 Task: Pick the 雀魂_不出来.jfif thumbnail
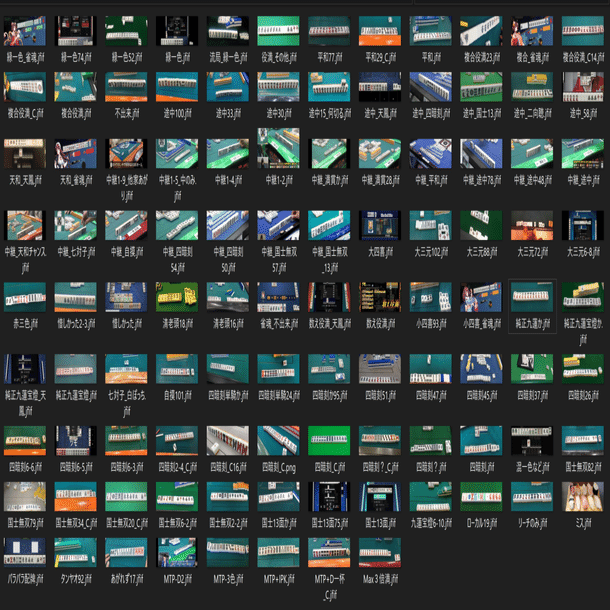coord(278,297)
